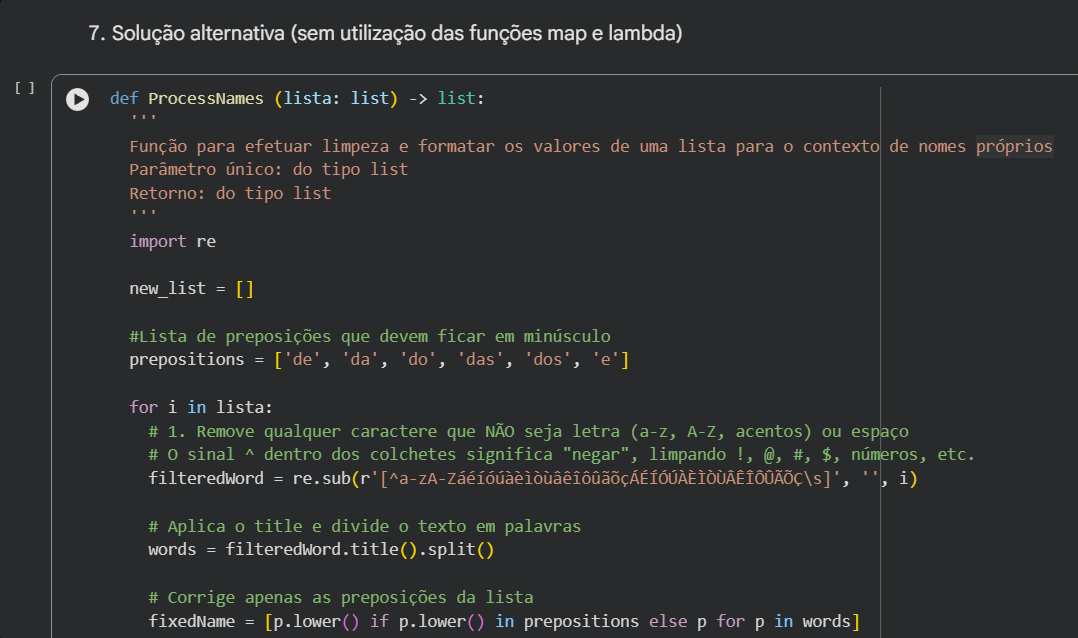Place cursor on 'def ProcessNames' line
Screen dimensions: 1078x638
(x=297, y=98)
